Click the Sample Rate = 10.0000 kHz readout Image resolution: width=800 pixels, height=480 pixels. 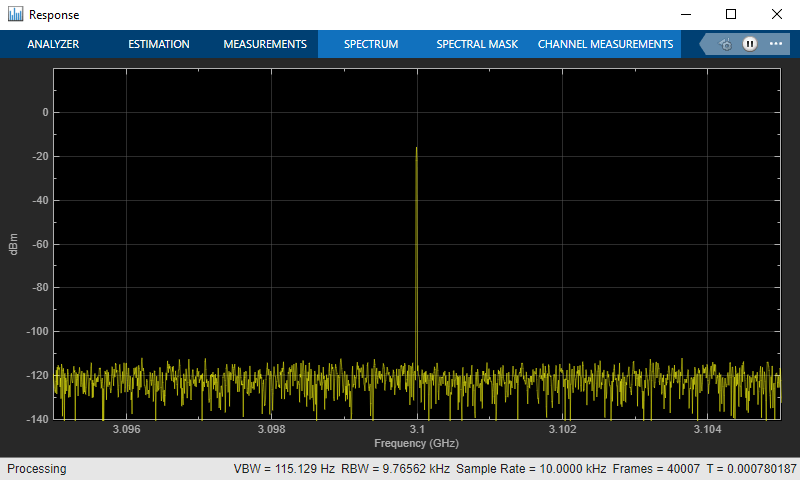[531, 469]
